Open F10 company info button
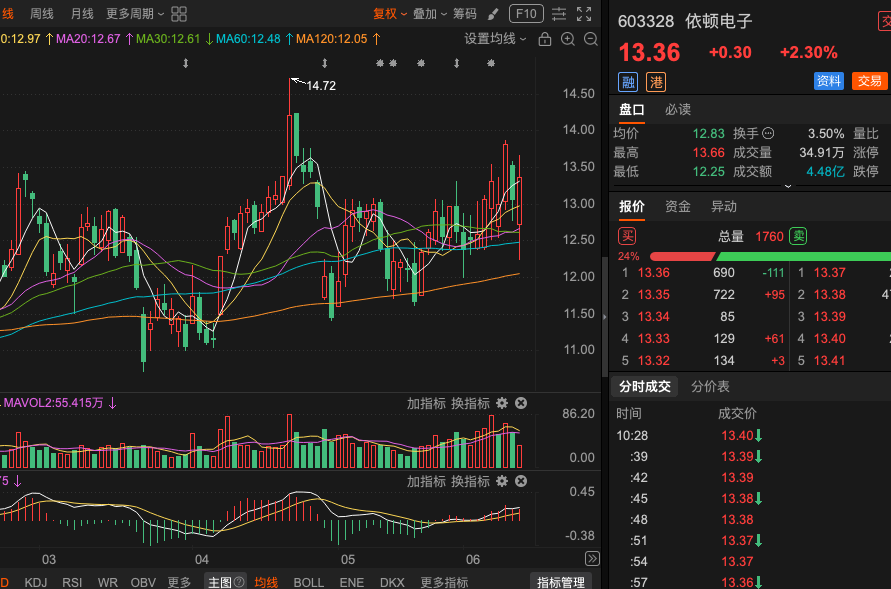The height and width of the screenshot is (589, 891). coord(526,14)
